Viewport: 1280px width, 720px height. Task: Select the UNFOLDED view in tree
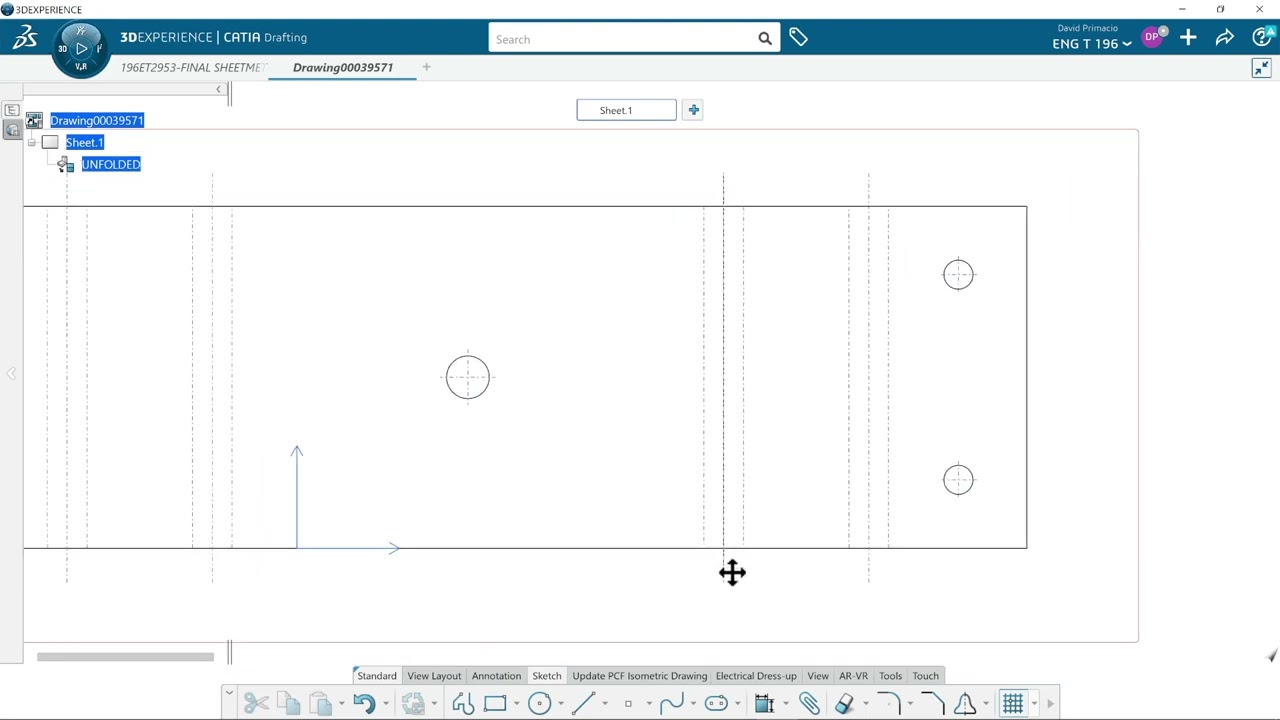111,164
